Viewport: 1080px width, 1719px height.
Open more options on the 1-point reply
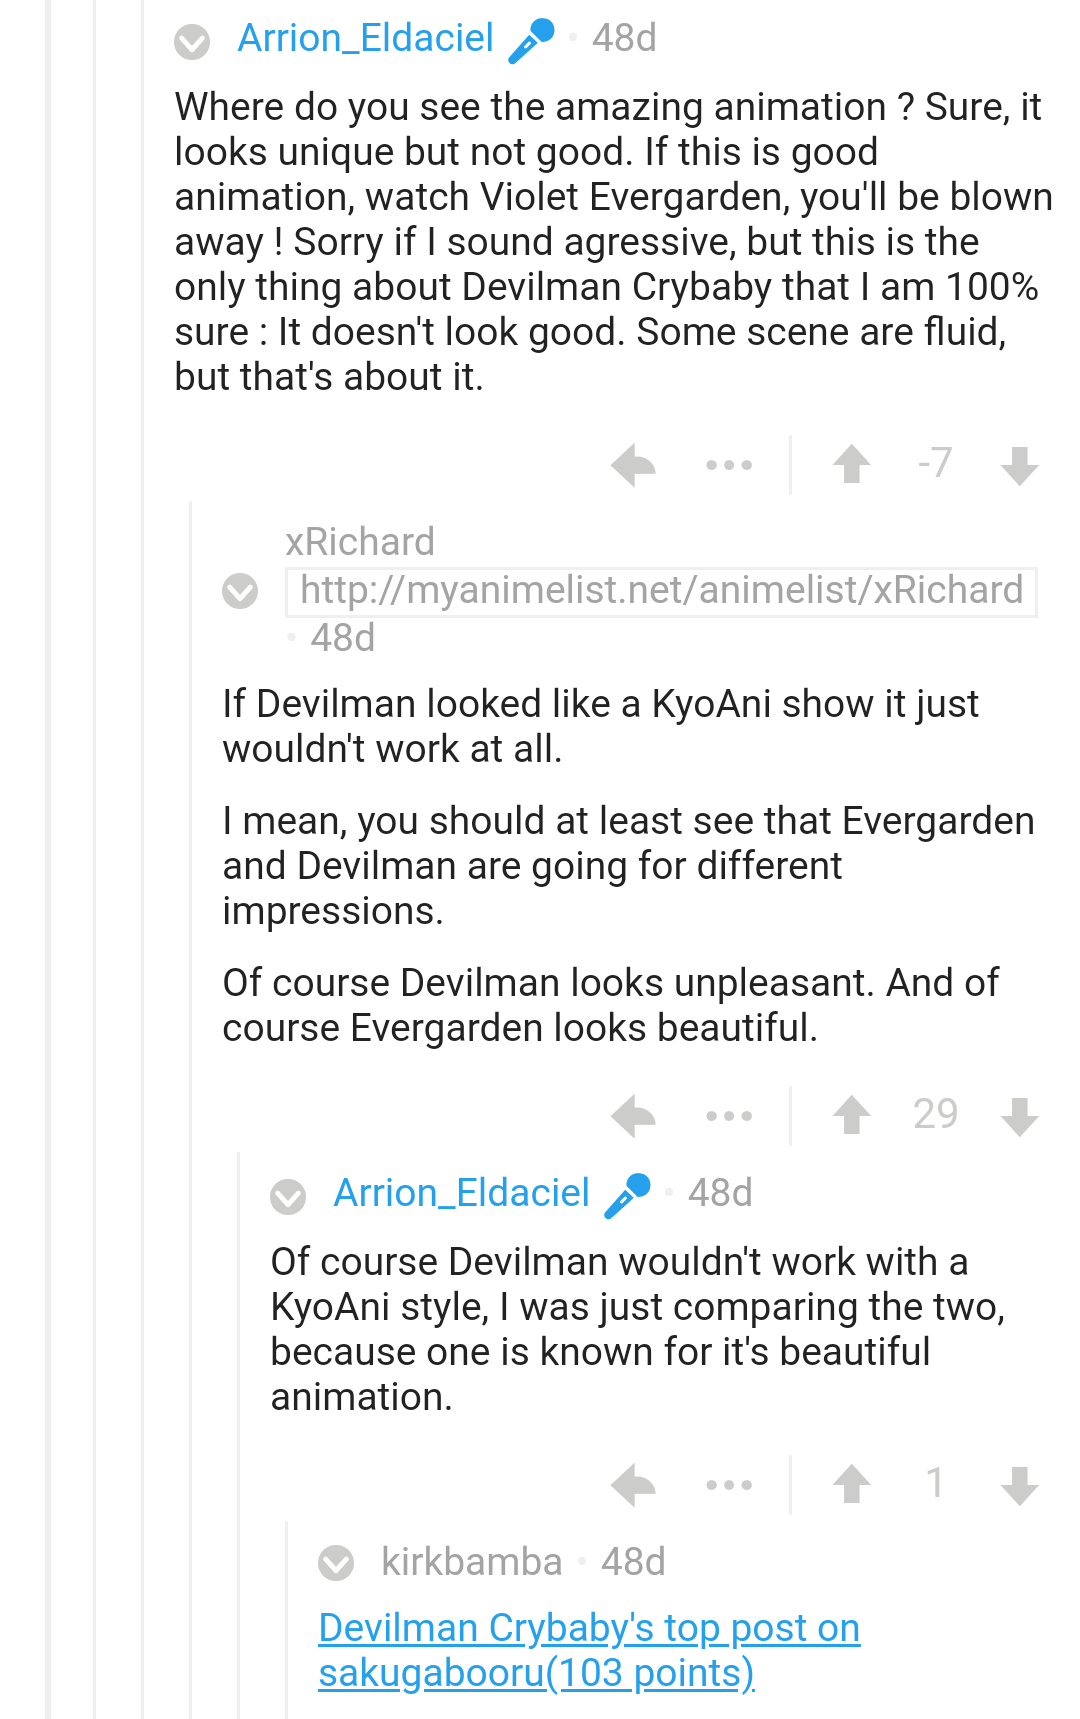tap(729, 1485)
